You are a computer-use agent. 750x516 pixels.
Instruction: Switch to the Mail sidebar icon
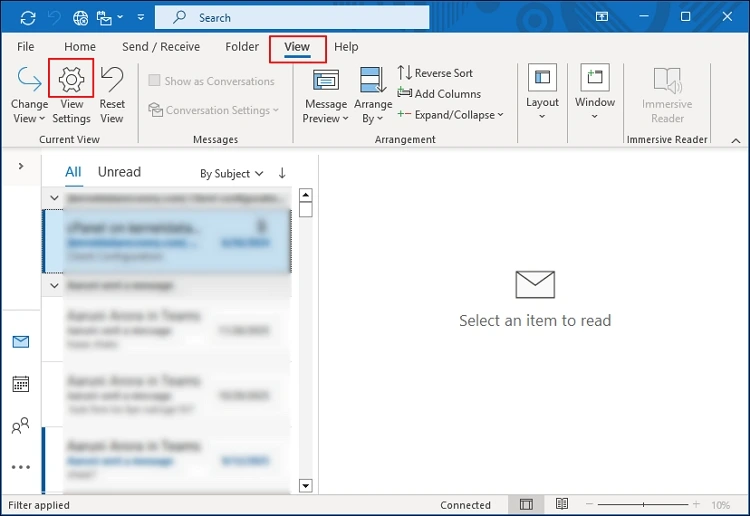tap(20, 342)
